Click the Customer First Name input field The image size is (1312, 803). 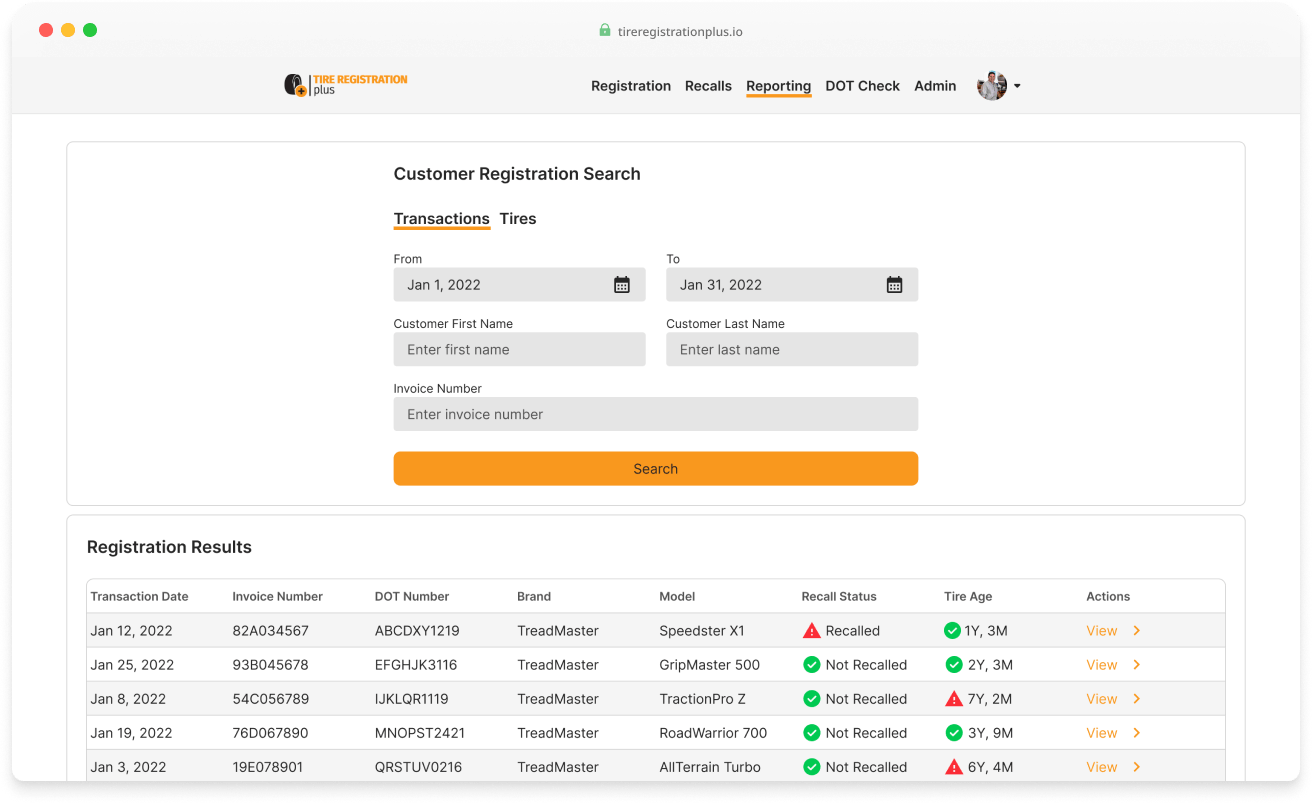coord(519,349)
